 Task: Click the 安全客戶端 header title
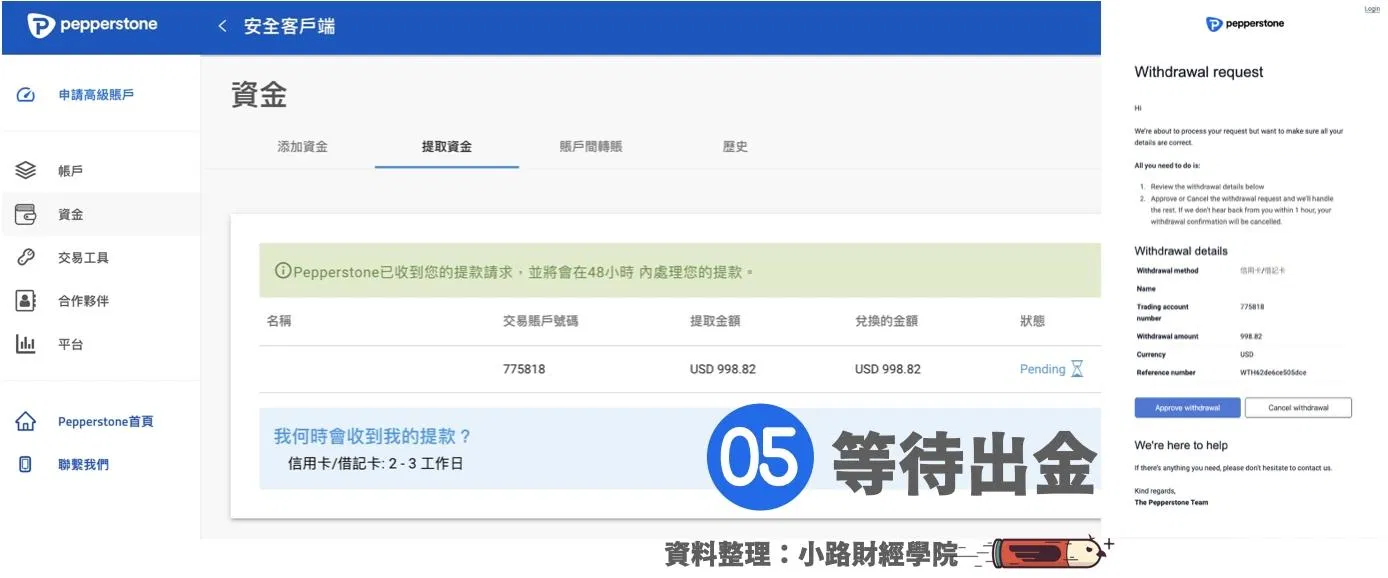(x=289, y=26)
